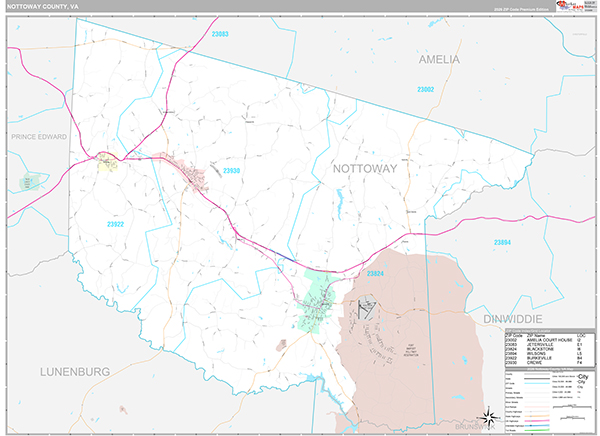Select ZIP code label 23930
600x436 pixels.
(x=232, y=170)
